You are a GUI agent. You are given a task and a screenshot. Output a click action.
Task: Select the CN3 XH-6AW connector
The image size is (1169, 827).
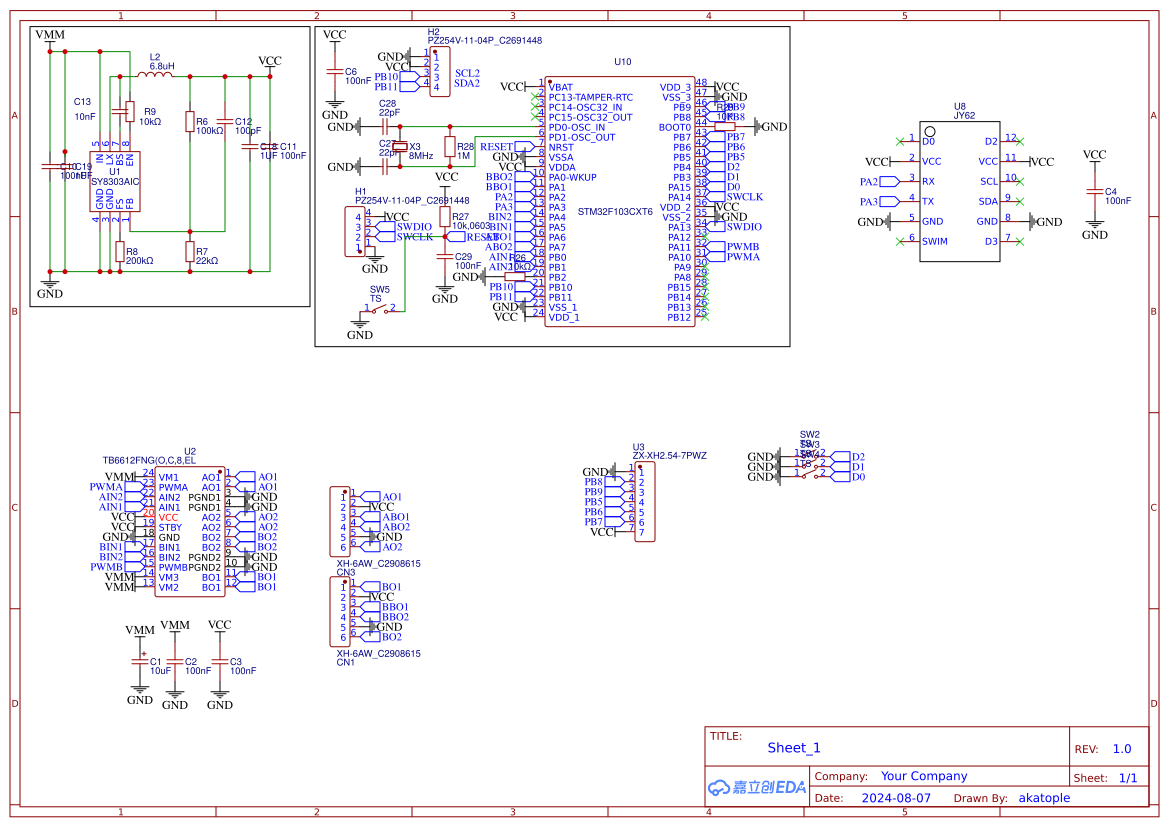(x=340, y=522)
